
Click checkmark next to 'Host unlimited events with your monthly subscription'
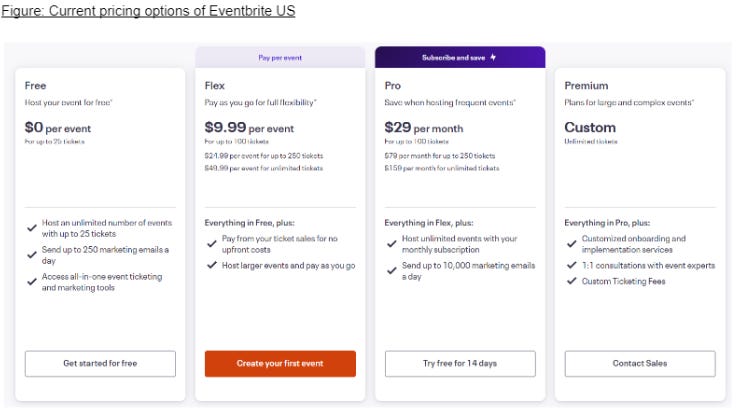pos(393,243)
